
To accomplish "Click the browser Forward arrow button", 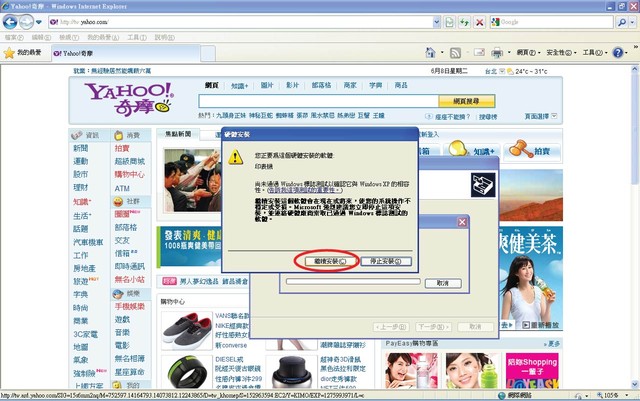I will [x=27, y=22].
